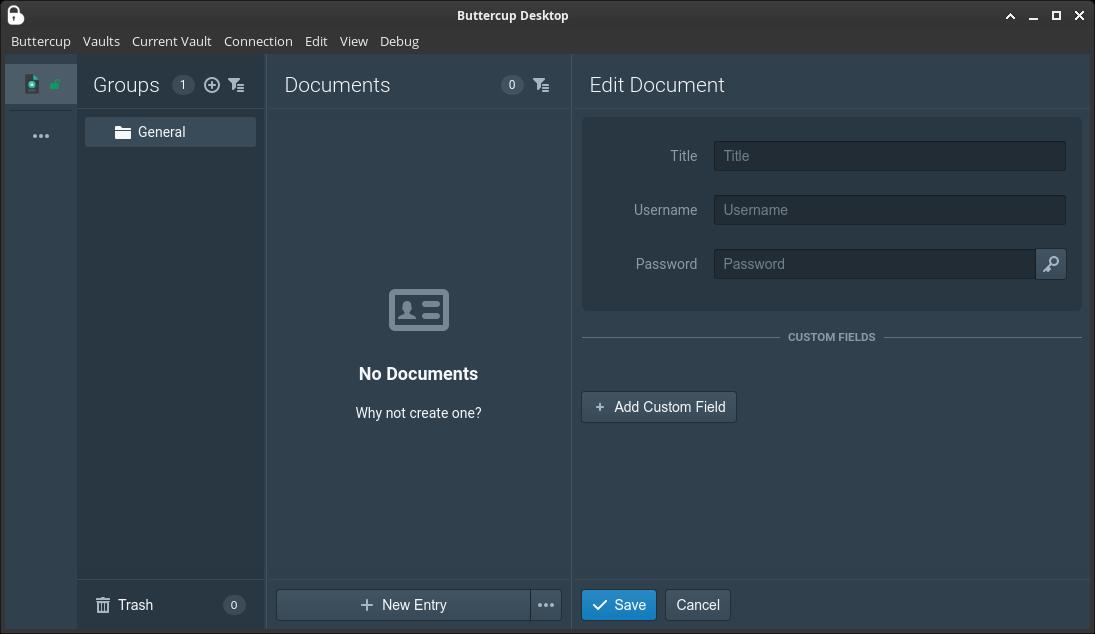Open the New Entry more options dropdown

546,605
